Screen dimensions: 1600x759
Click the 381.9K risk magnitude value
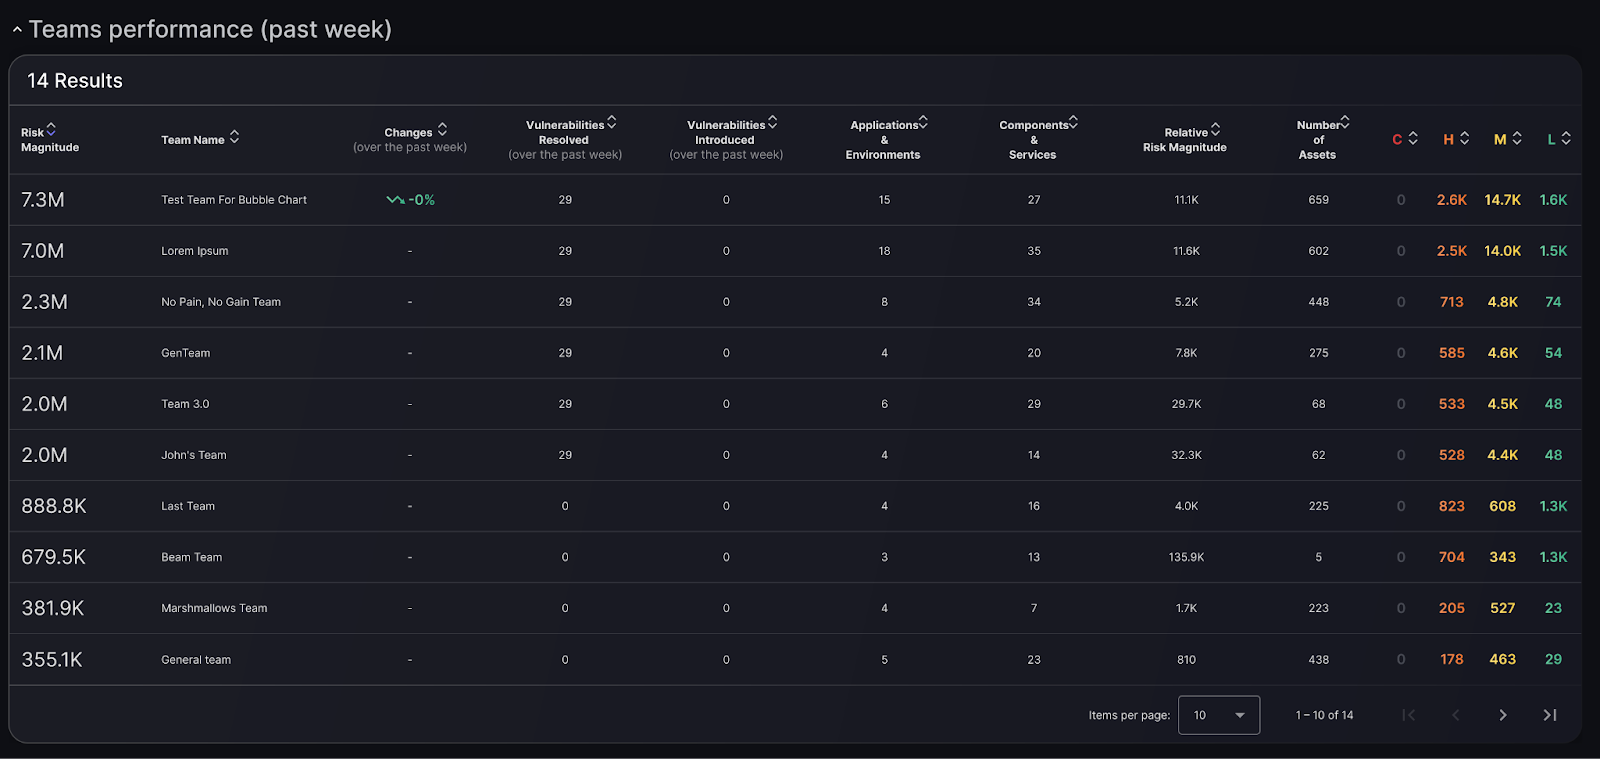53,608
